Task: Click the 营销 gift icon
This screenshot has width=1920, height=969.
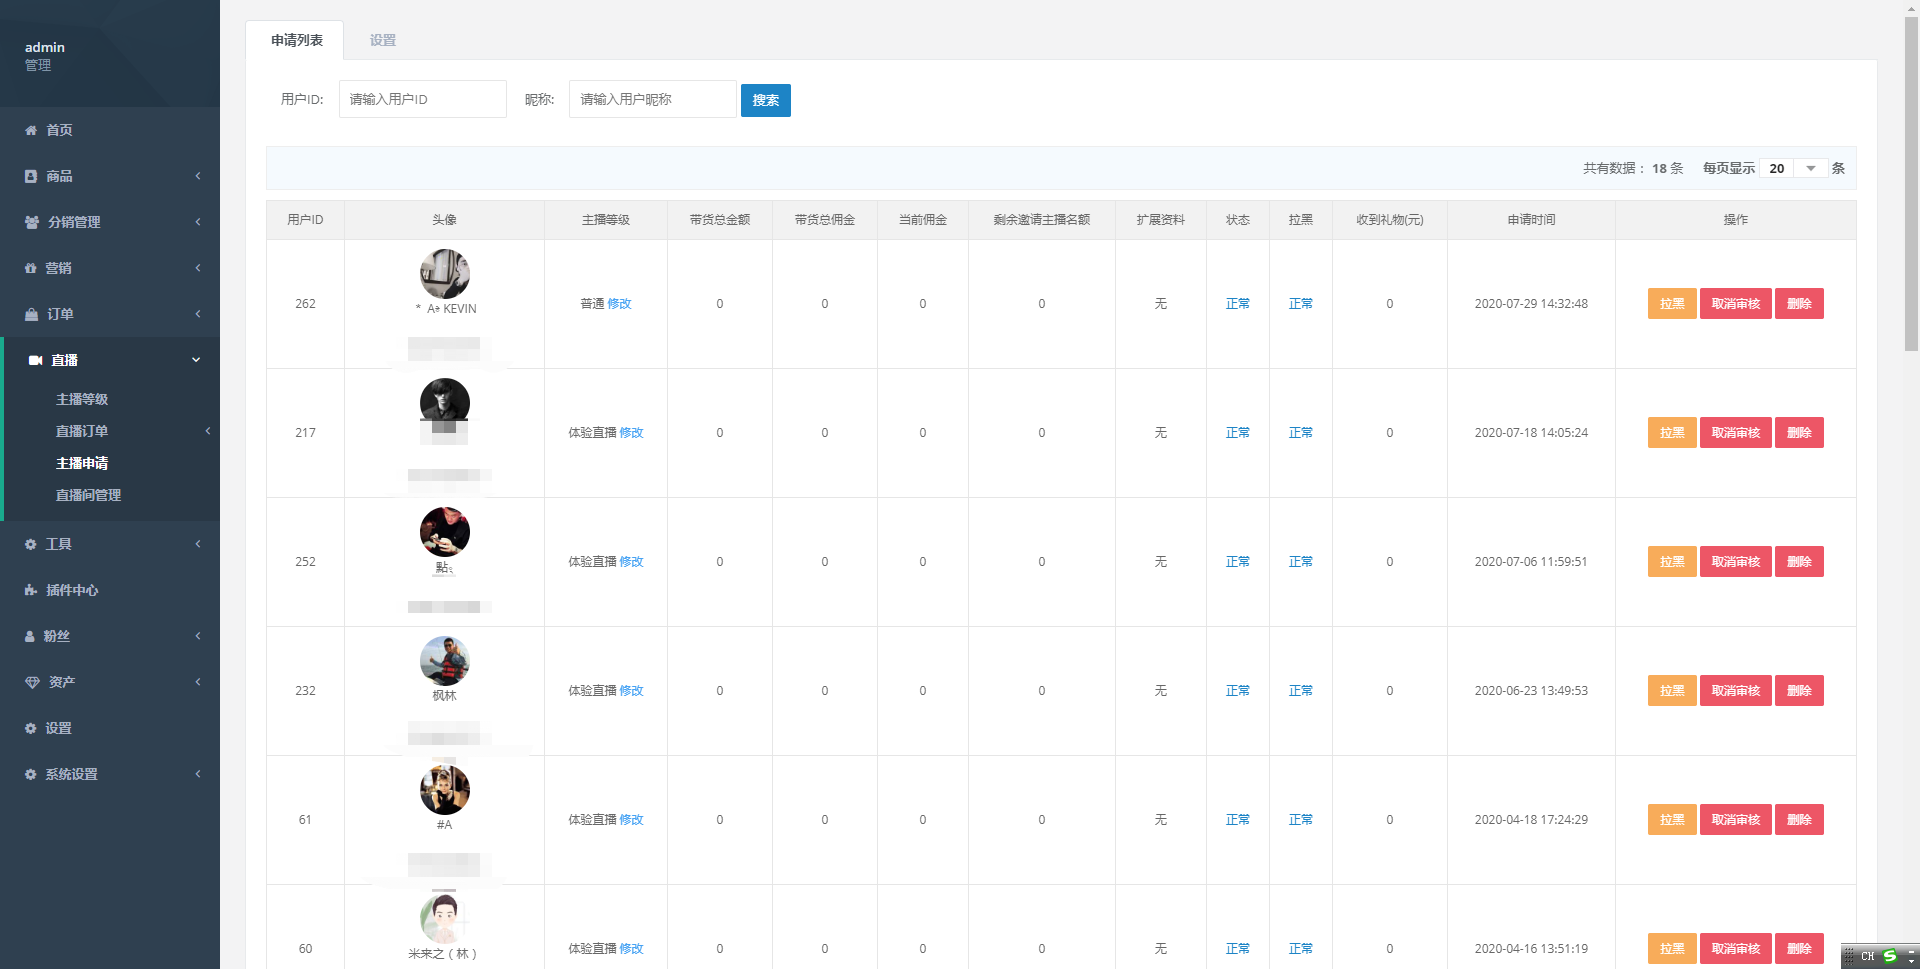Action: (x=31, y=268)
